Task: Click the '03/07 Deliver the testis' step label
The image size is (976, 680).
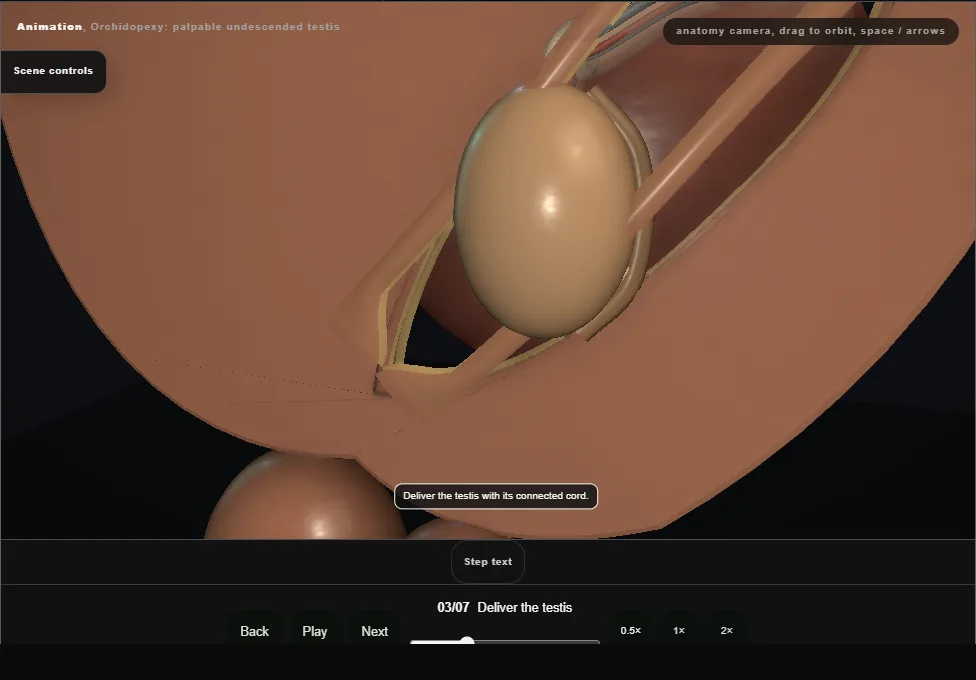Action: click(x=504, y=607)
